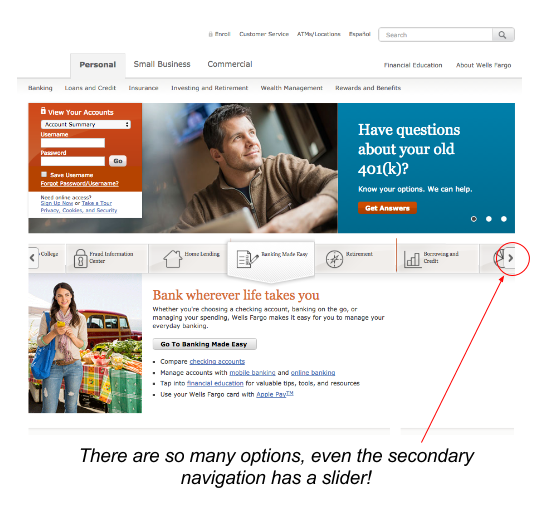Viewport: 553px width, 507px height.
Task: Open the Financial Education top link
Action: [413, 65]
